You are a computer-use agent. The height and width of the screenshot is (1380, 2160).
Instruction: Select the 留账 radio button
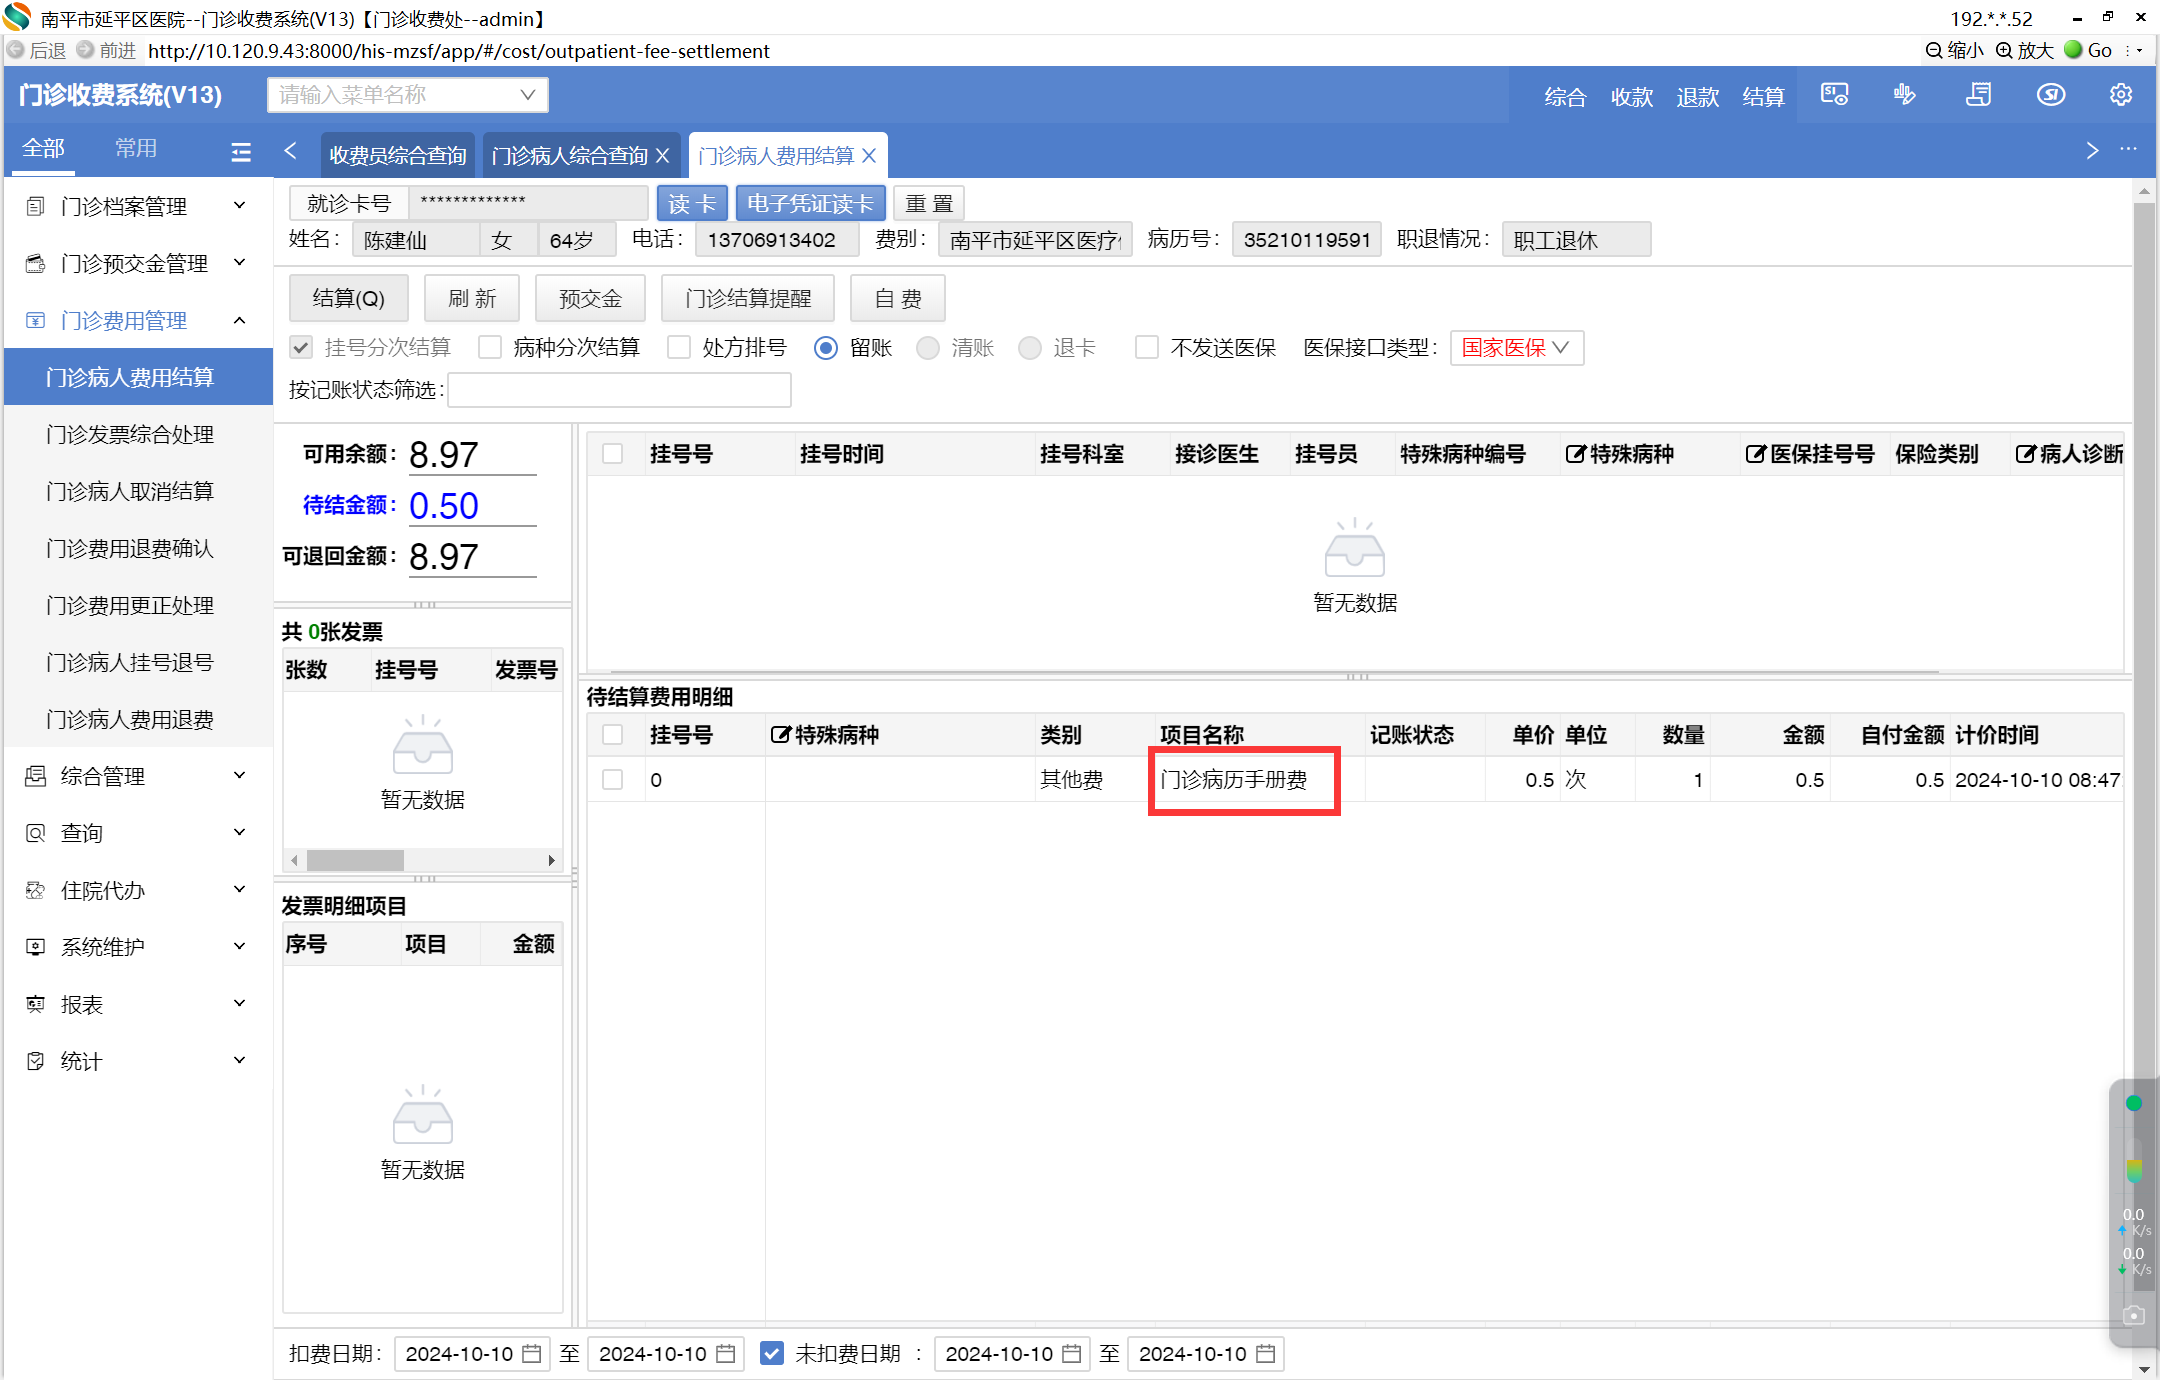pyautogui.click(x=826, y=347)
